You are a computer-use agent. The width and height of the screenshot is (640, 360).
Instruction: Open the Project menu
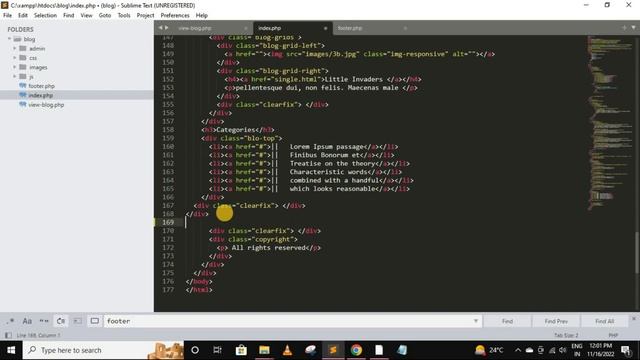click(x=145, y=15)
